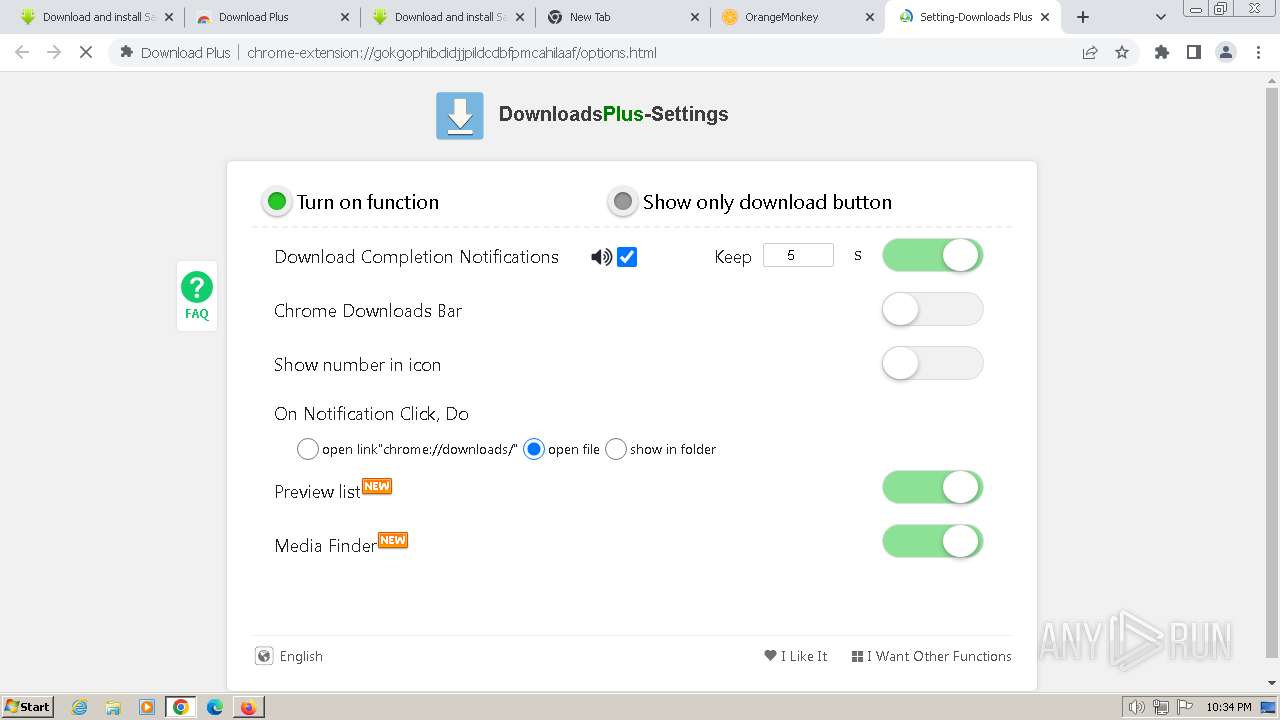This screenshot has width=1280, height=720.
Task: Open Chrome profile avatar
Action: pyautogui.click(x=1226, y=52)
